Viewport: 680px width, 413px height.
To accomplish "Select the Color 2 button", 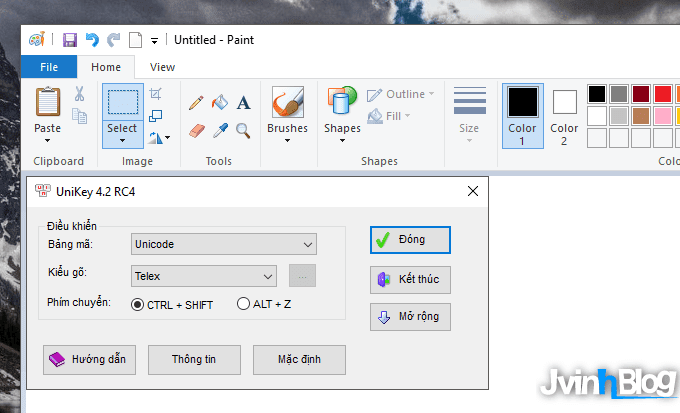I will (x=564, y=116).
